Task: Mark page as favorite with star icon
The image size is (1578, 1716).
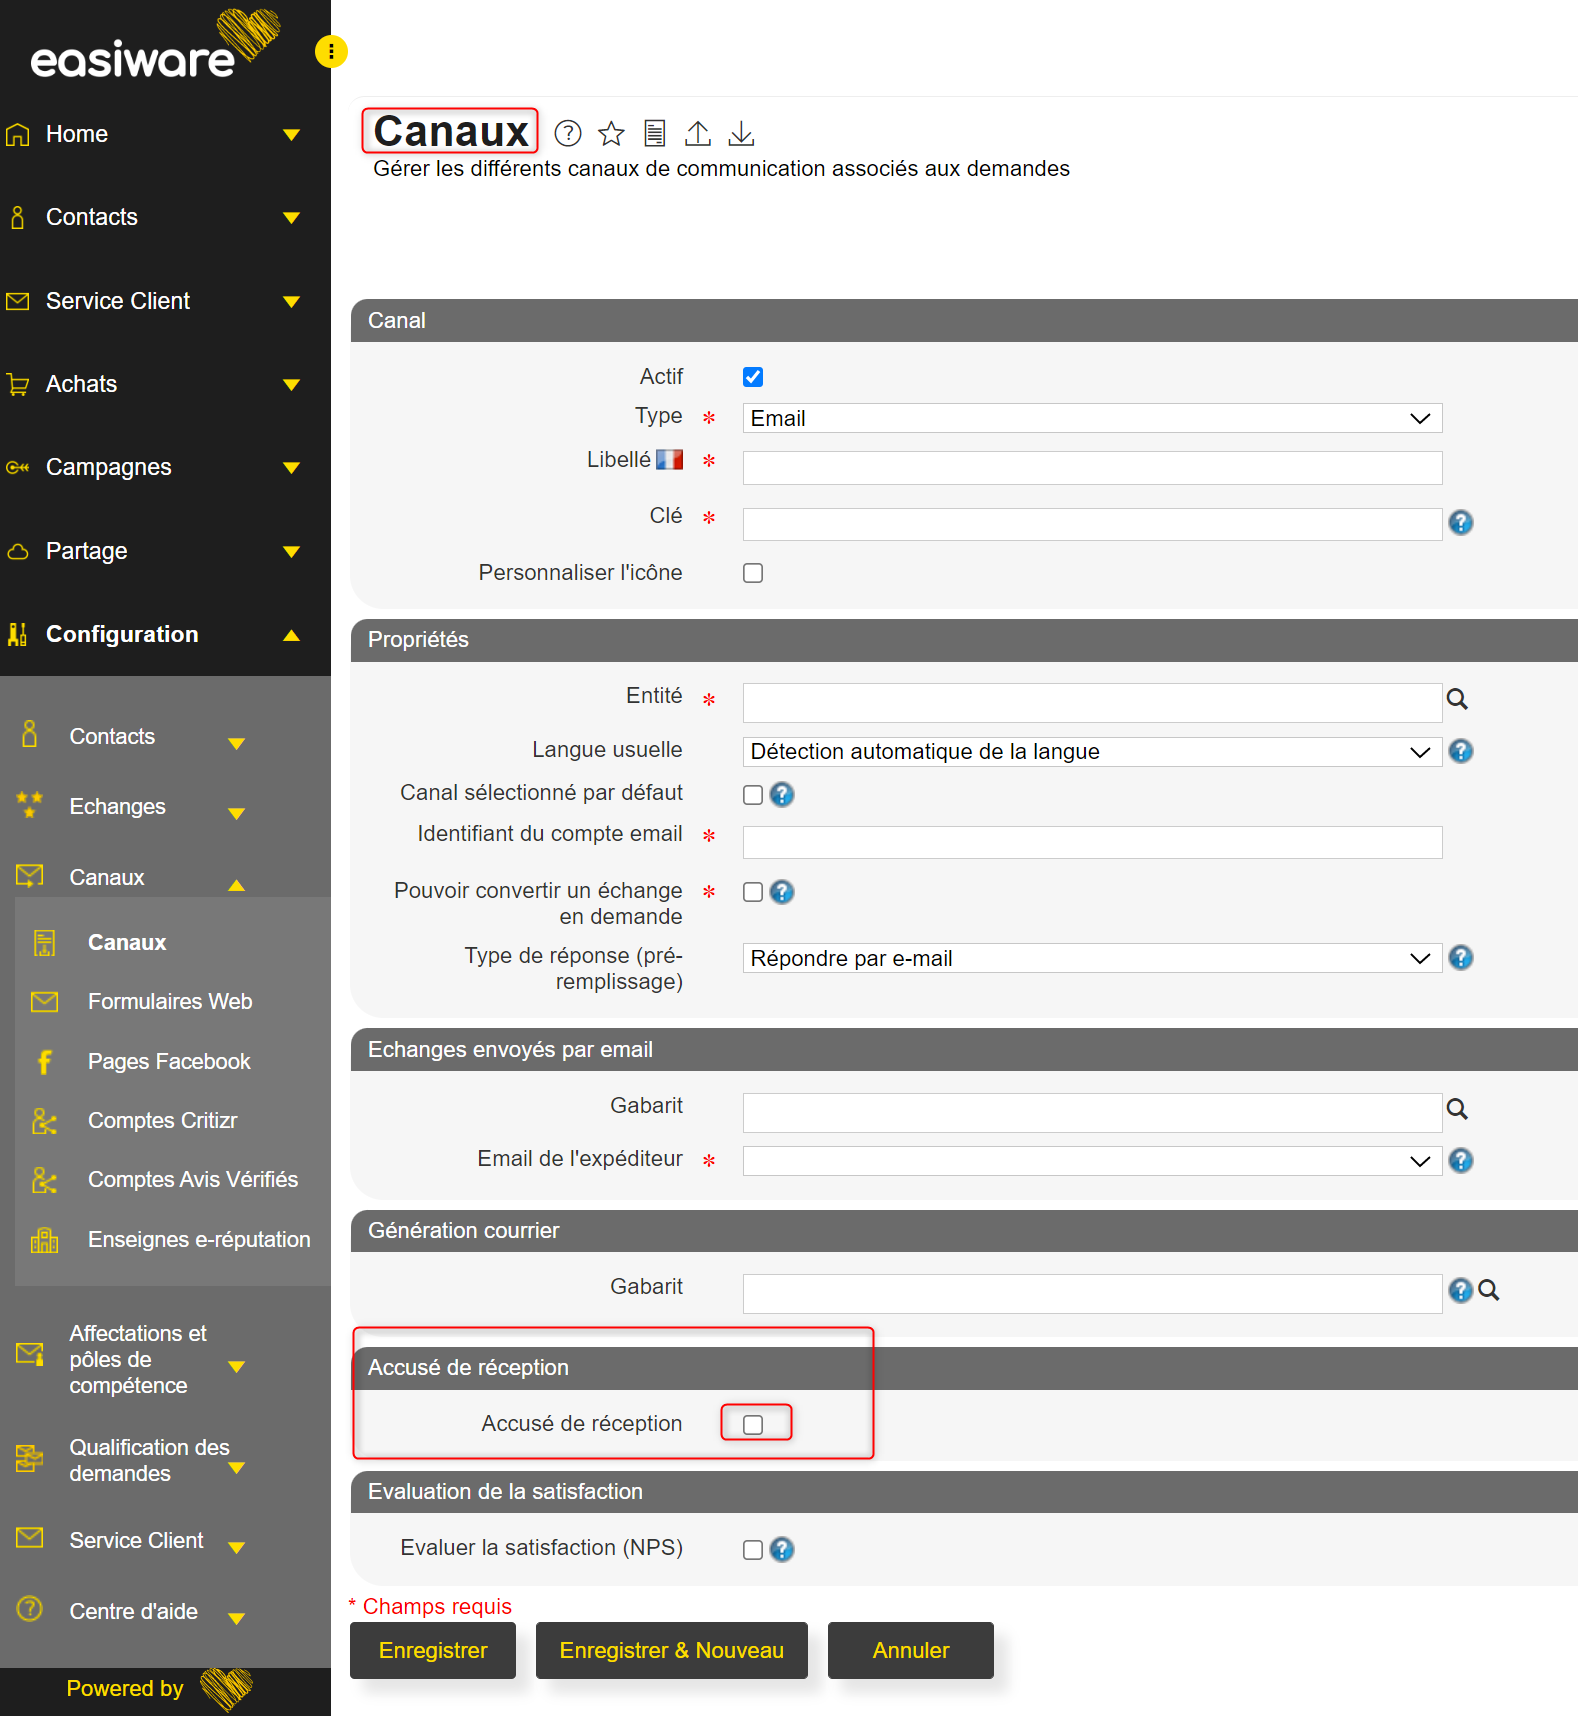Action: tap(611, 133)
